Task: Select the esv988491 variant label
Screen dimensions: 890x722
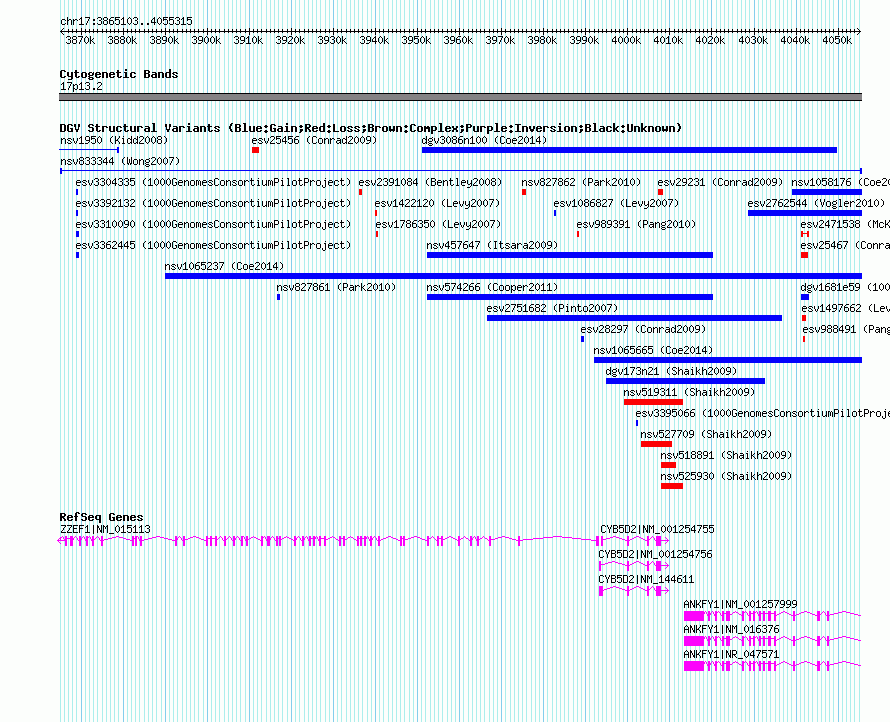Action: [846, 329]
